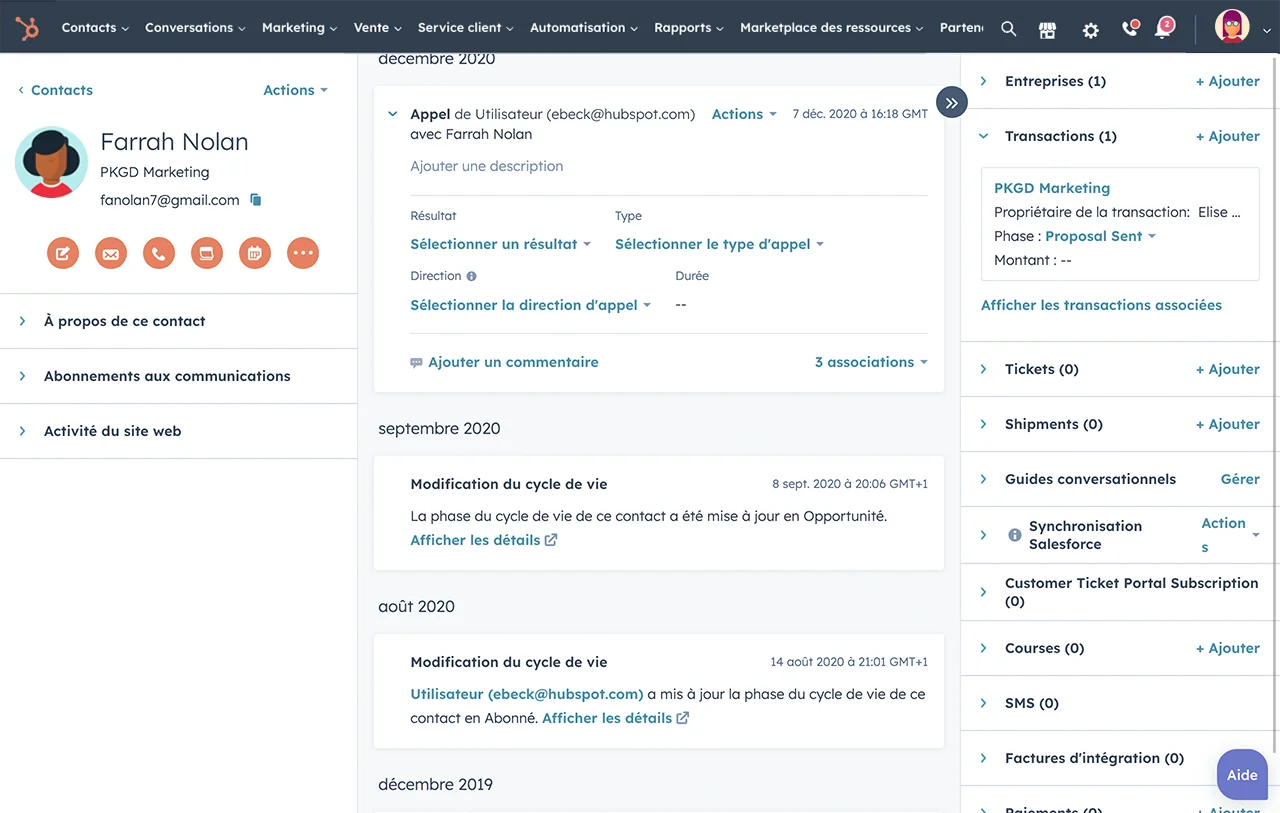Open the marketplace storefront icon in top bar
Screen dimensions: 1280x813
[1048, 29]
